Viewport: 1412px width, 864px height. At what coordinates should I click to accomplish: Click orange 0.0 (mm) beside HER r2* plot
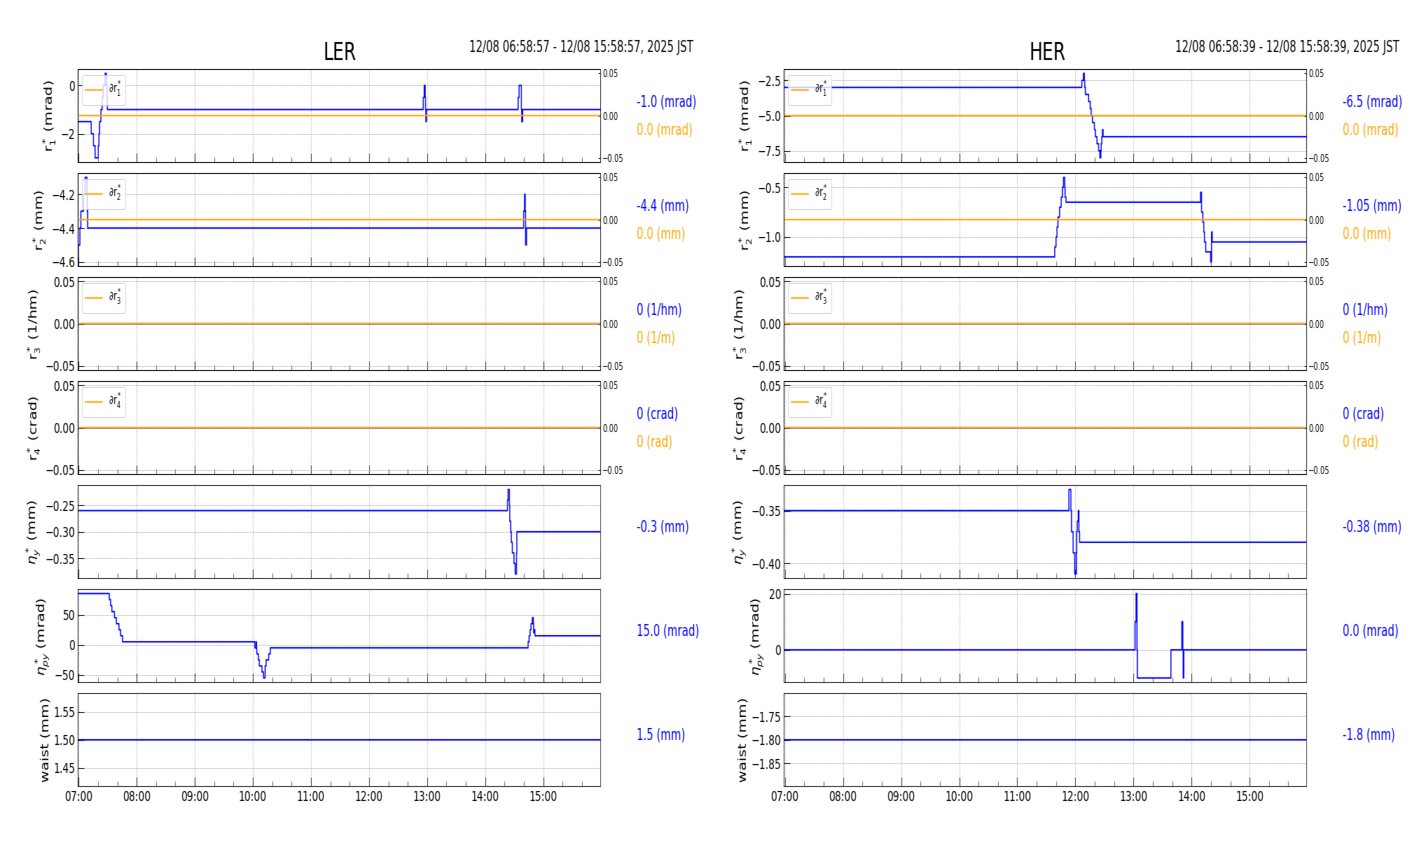pyautogui.click(x=1366, y=234)
